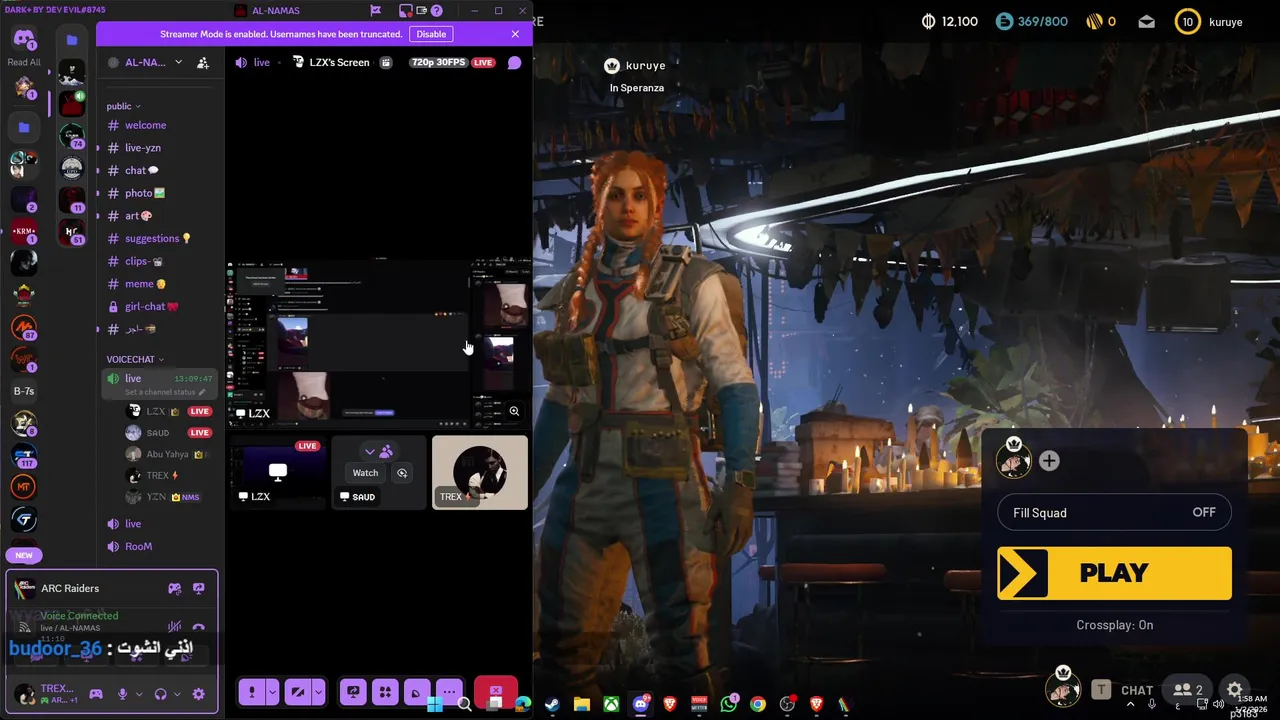Open ARC Raiders party members icon
1280x720 pixels.
click(x=1188, y=690)
